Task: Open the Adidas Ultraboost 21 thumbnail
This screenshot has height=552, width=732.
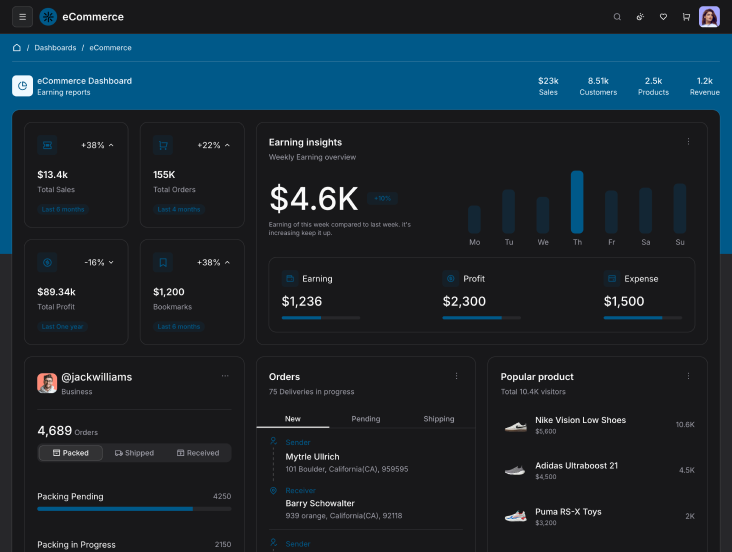Action: tap(515, 470)
